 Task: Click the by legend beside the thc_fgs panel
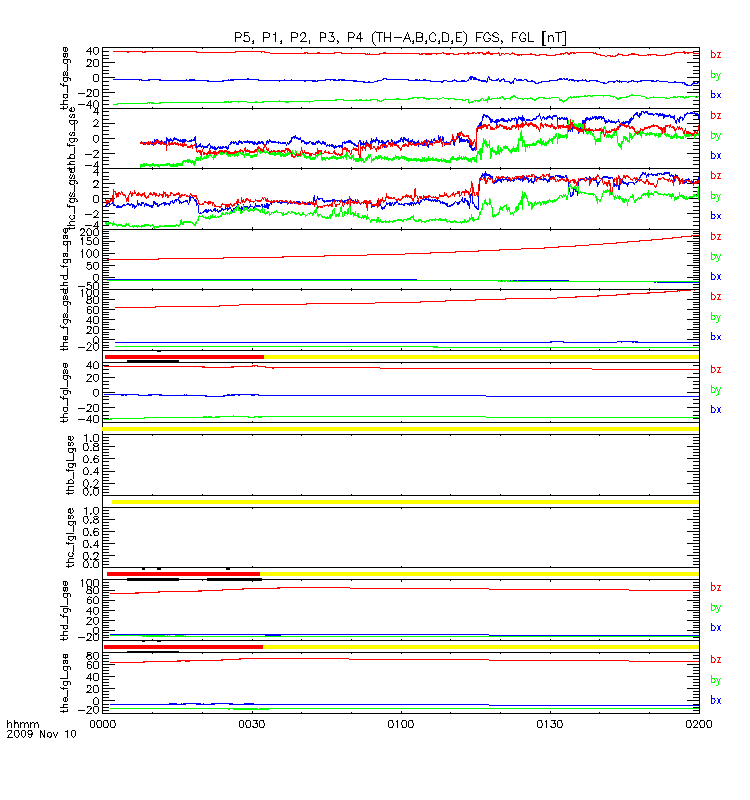click(716, 196)
